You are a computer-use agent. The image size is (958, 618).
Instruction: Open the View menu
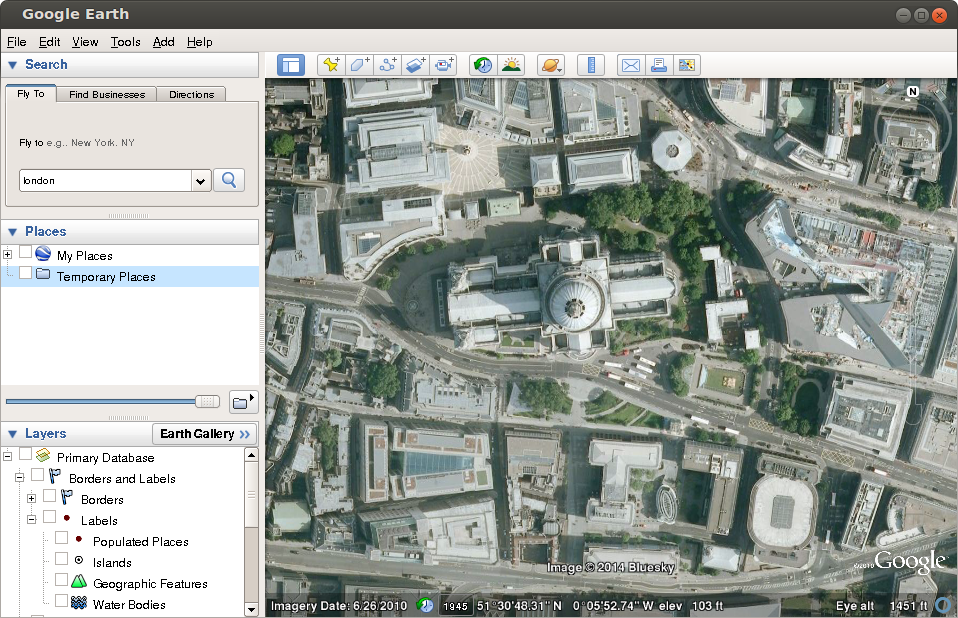(85, 42)
